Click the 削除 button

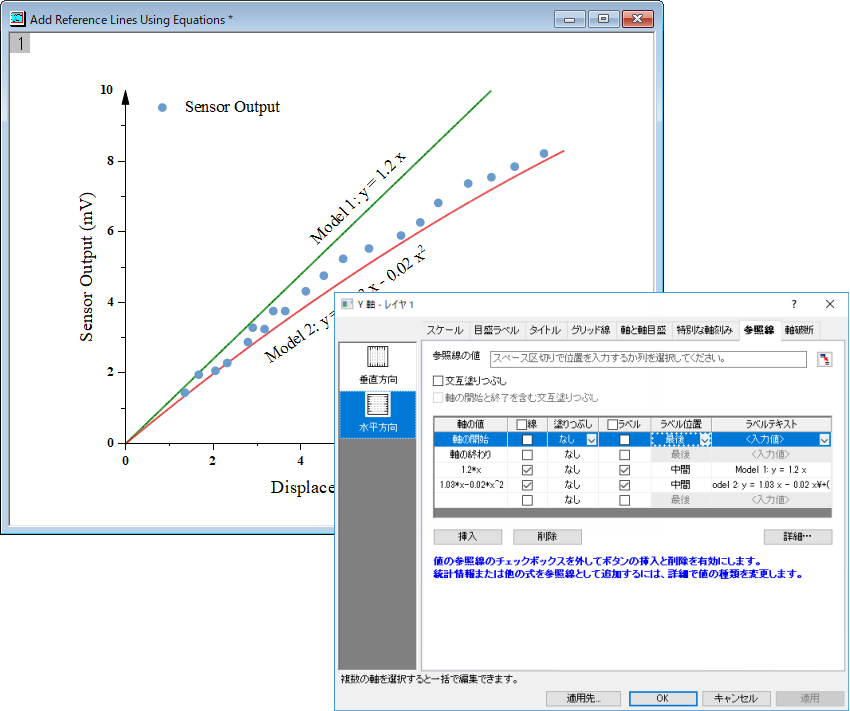(548, 537)
